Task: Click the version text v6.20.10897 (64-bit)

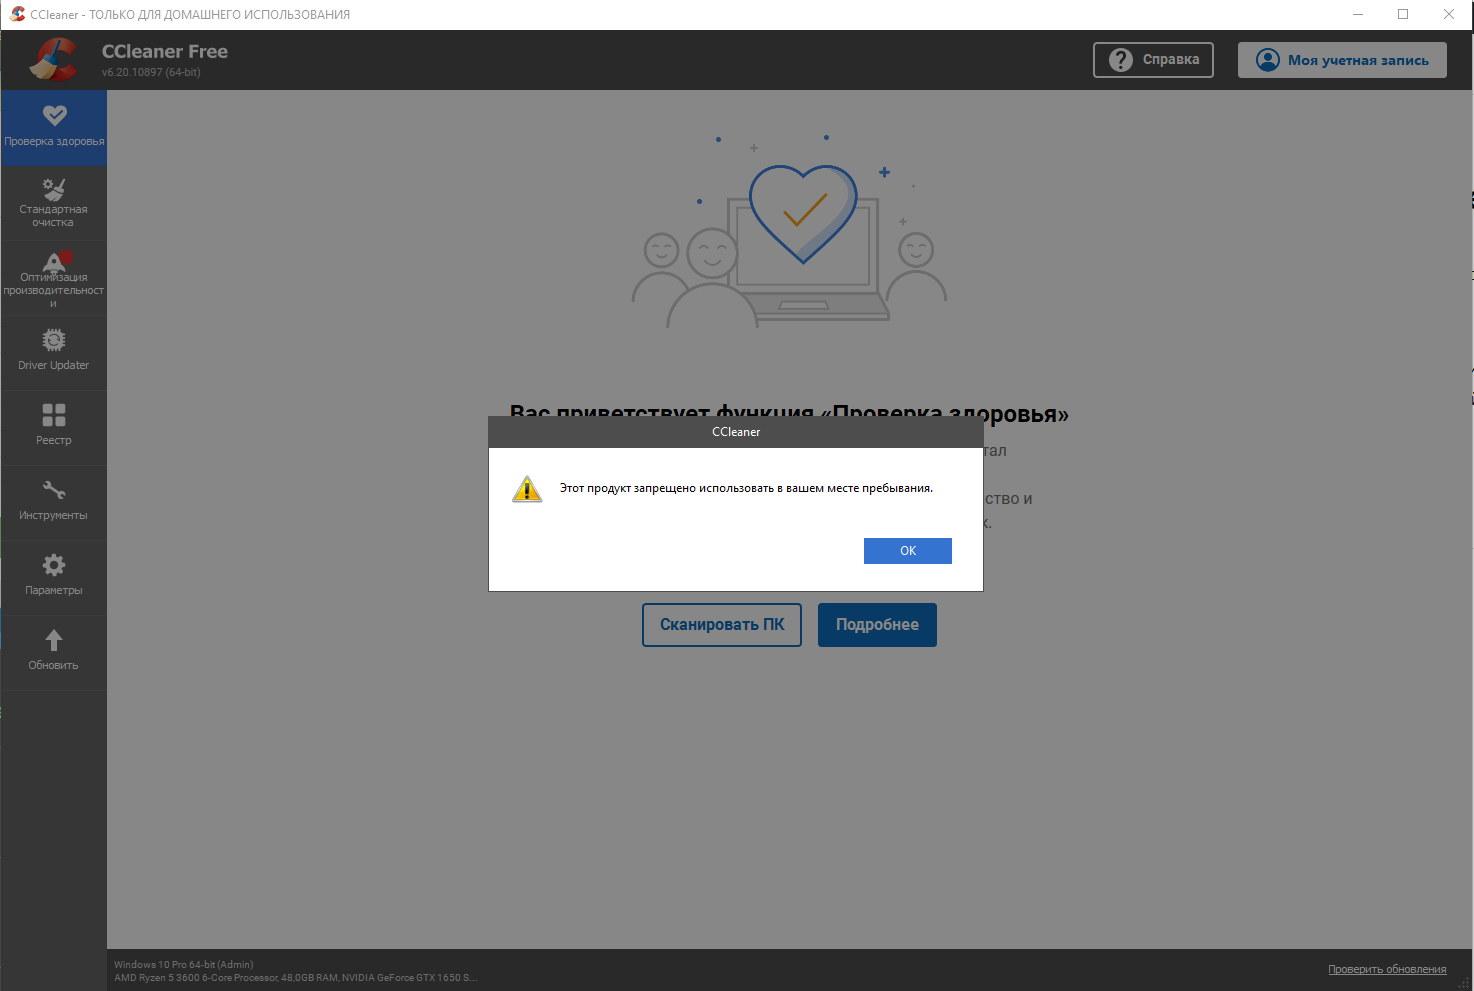Action: (151, 72)
